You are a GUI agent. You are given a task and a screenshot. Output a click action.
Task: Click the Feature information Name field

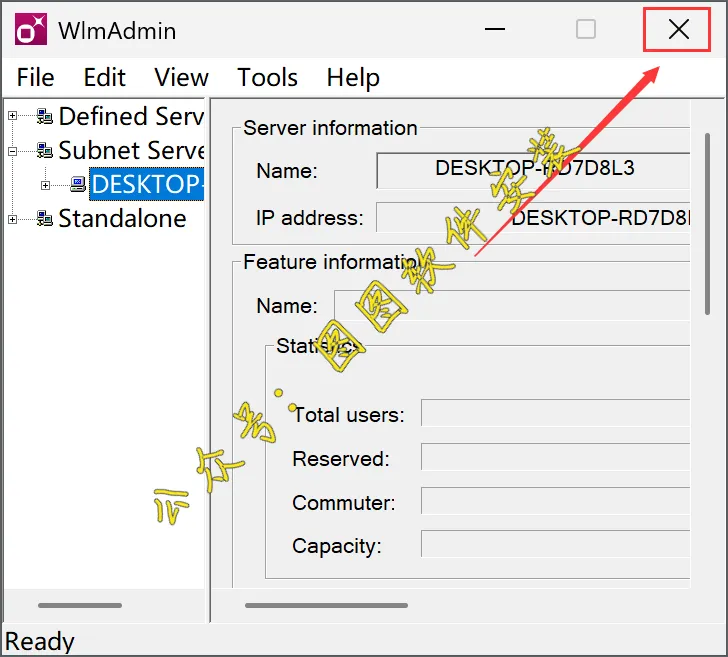click(512, 305)
